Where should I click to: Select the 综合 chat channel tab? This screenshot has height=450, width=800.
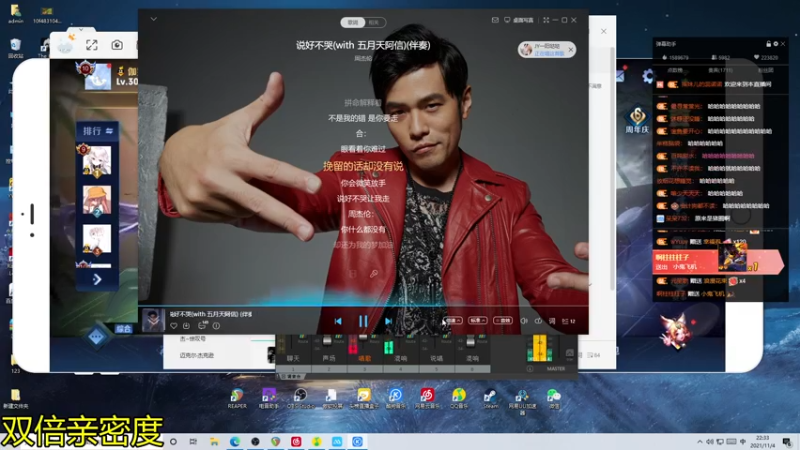coord(123,329)
